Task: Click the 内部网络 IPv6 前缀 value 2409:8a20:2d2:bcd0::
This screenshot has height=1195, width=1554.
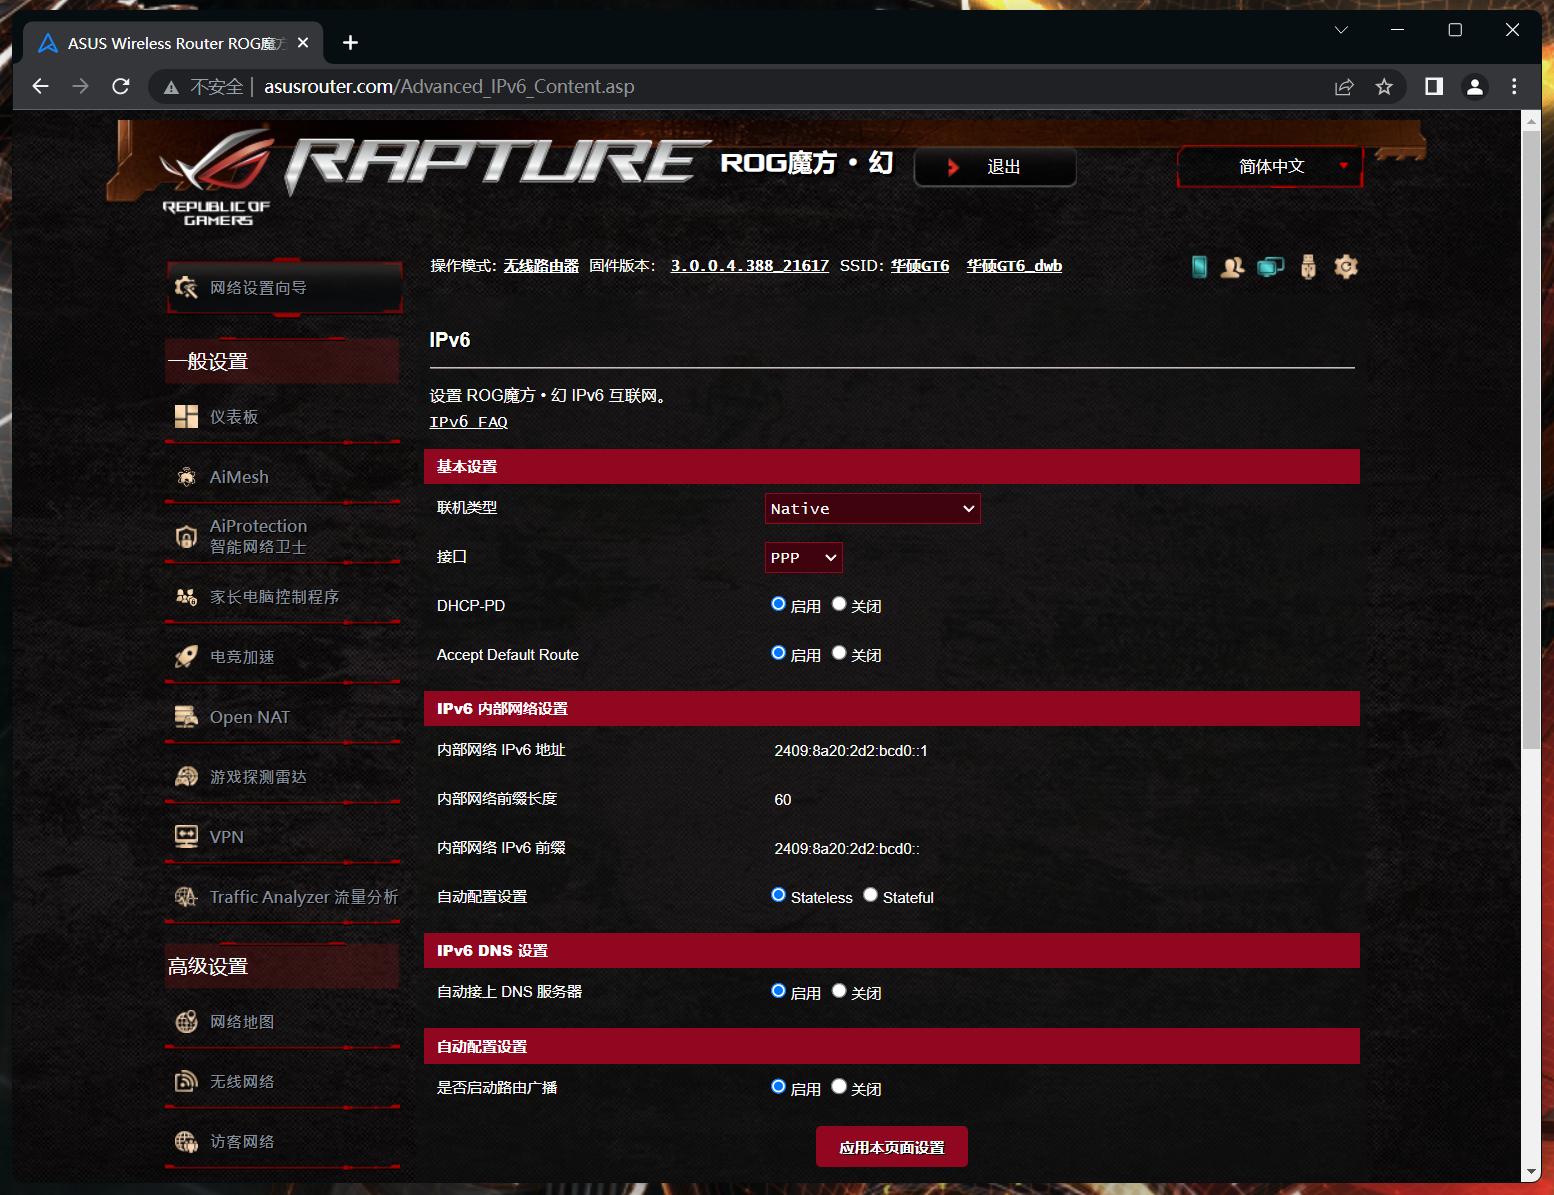Action: [x=847, y=849]
